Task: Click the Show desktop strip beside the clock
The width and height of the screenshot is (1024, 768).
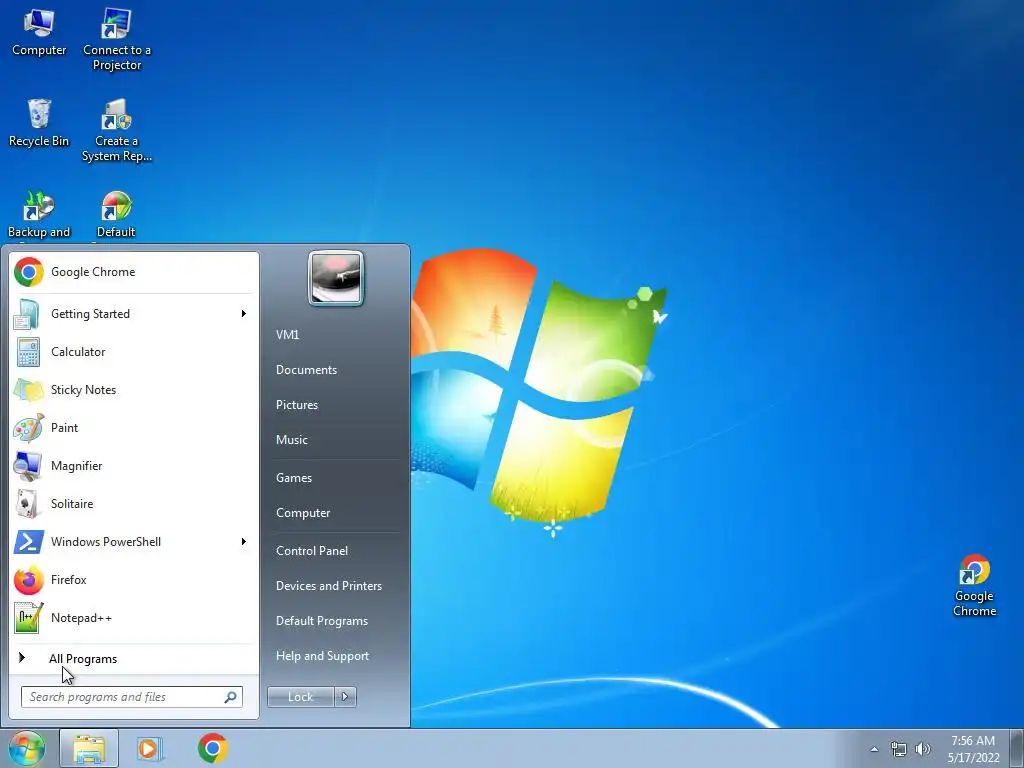Action: (x=1016, y=748)
